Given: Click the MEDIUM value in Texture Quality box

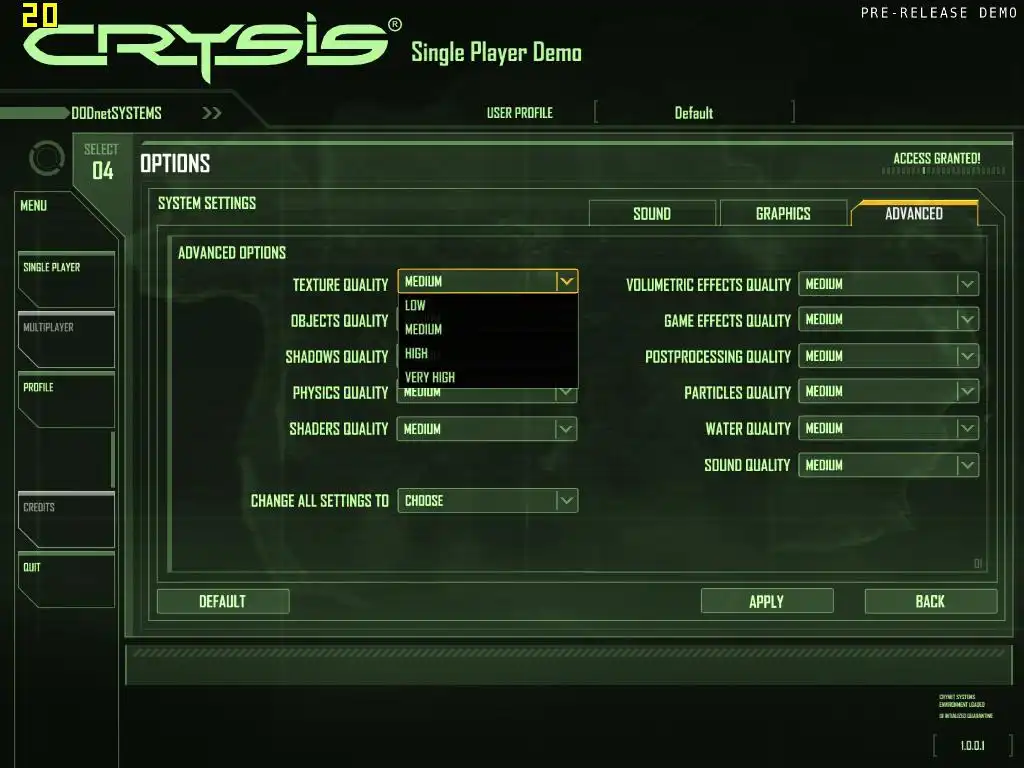Looking at the screenshot, I should (x=424, y=281).
